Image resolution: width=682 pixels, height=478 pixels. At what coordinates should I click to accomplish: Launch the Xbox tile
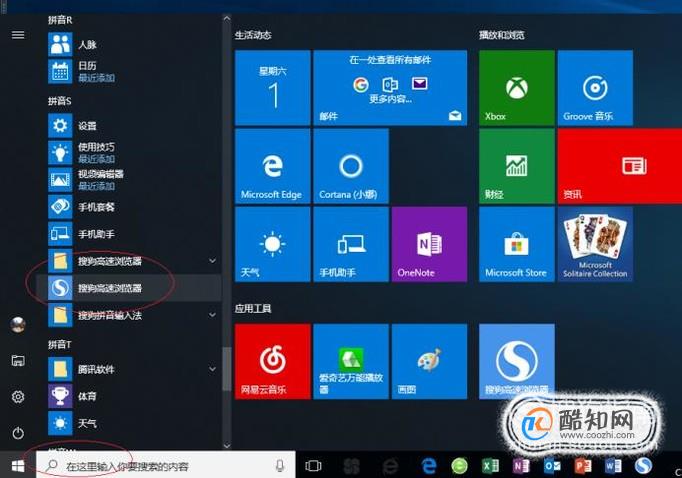tap(517, 88)
